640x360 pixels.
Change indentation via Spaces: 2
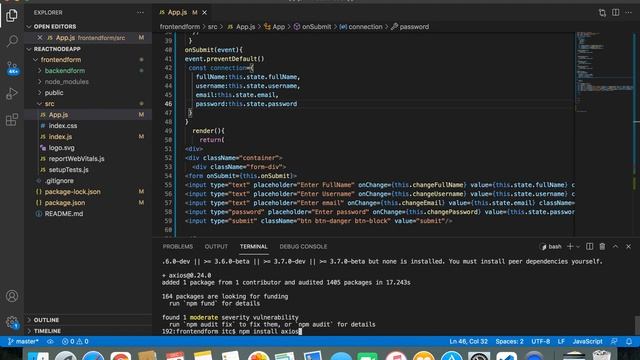tap(509, 341)
